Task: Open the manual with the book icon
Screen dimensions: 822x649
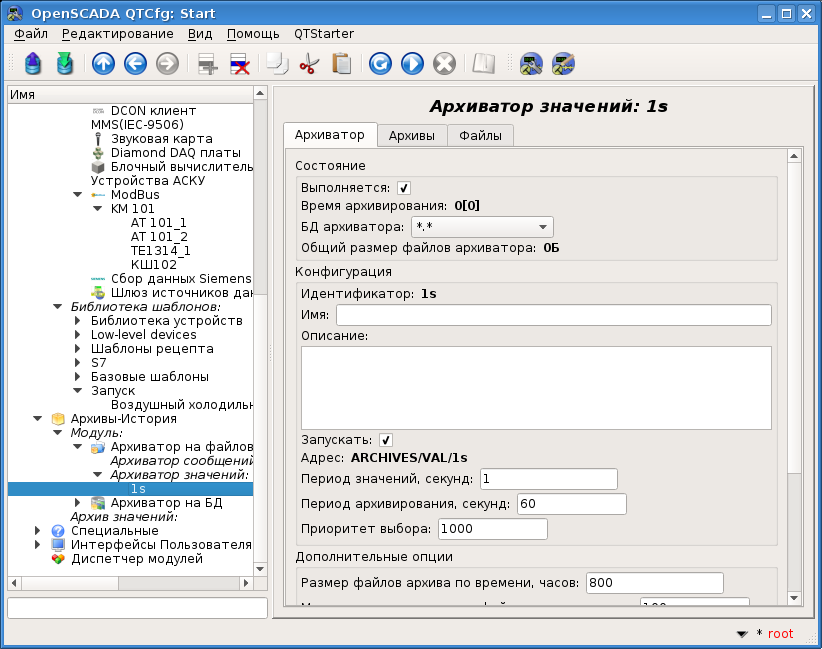Action: tap(483, 64)
